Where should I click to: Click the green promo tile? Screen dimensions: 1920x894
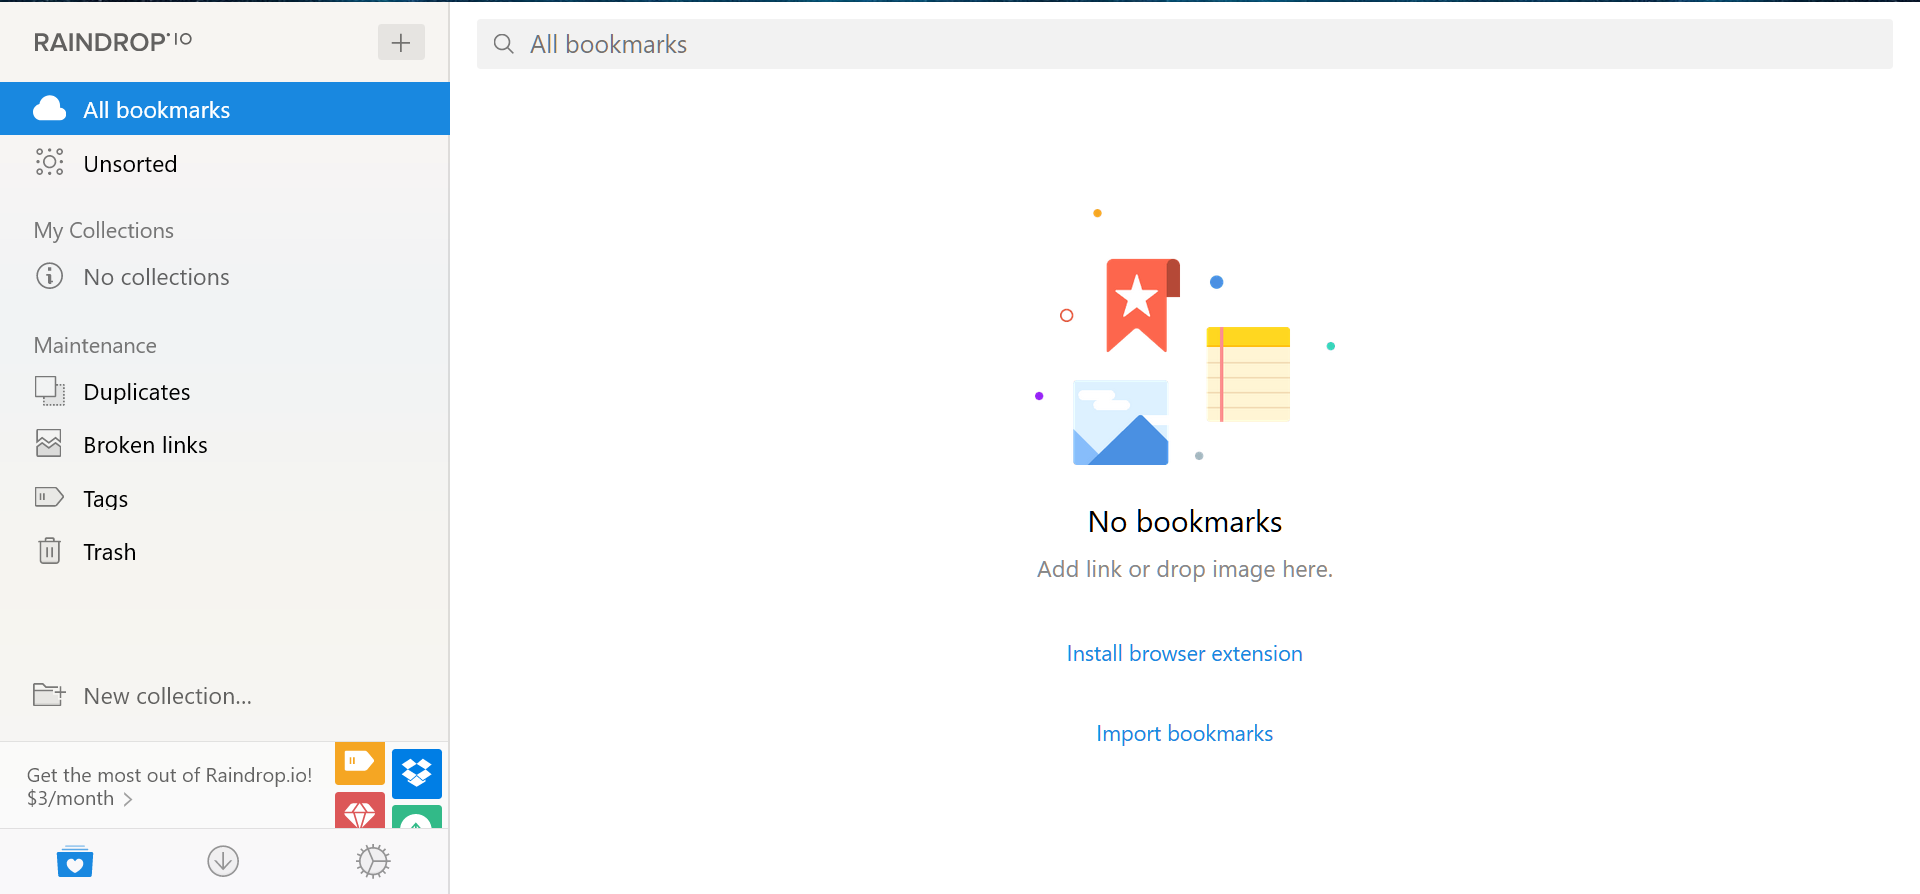click(x=417, y=816)
